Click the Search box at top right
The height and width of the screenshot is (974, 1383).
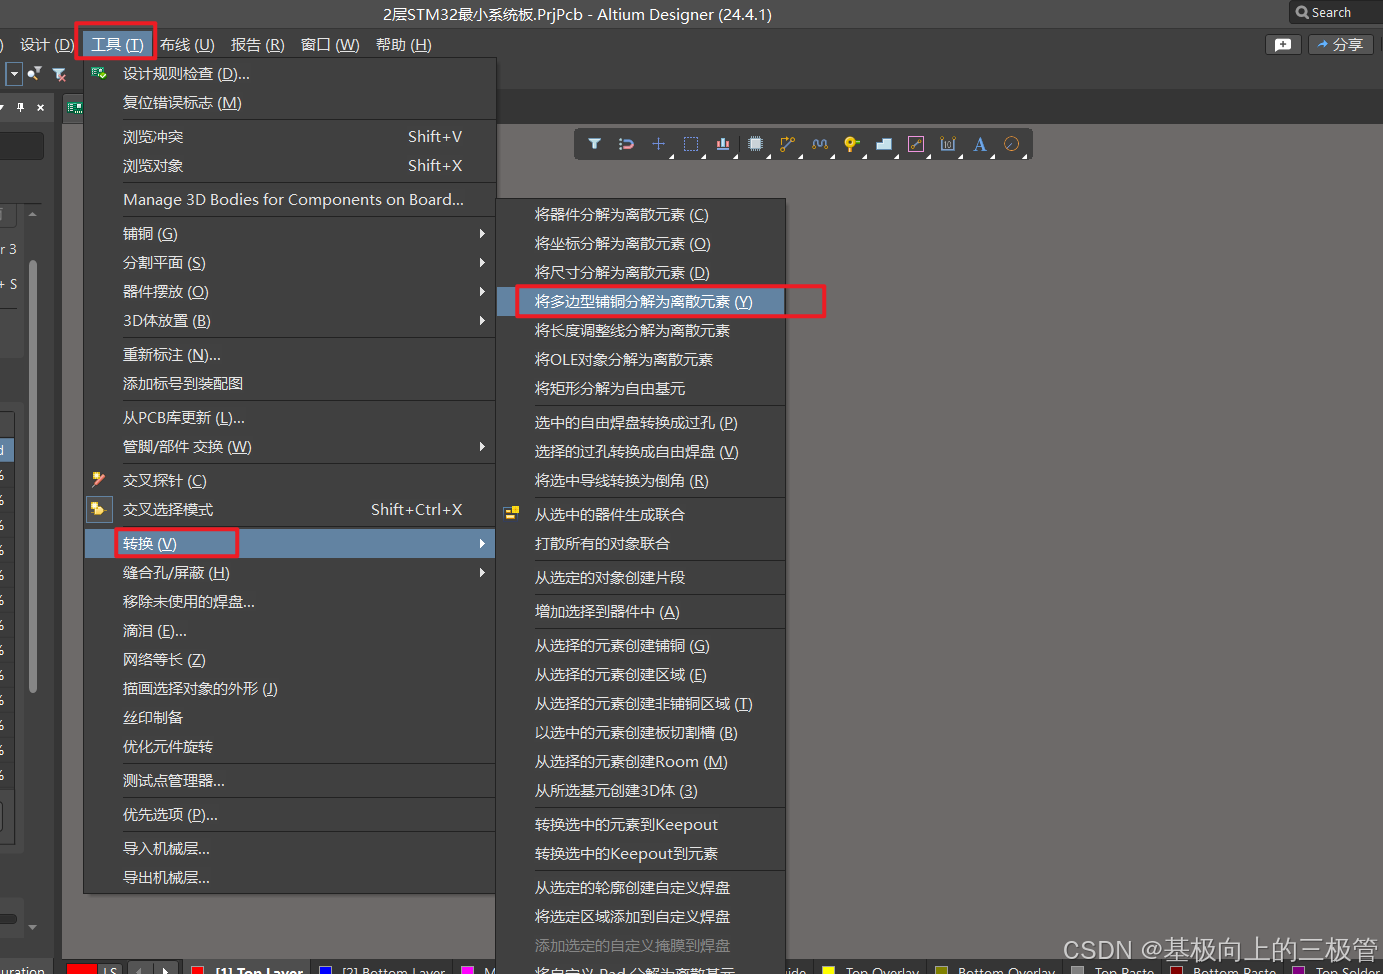(x=1336, y=12)
